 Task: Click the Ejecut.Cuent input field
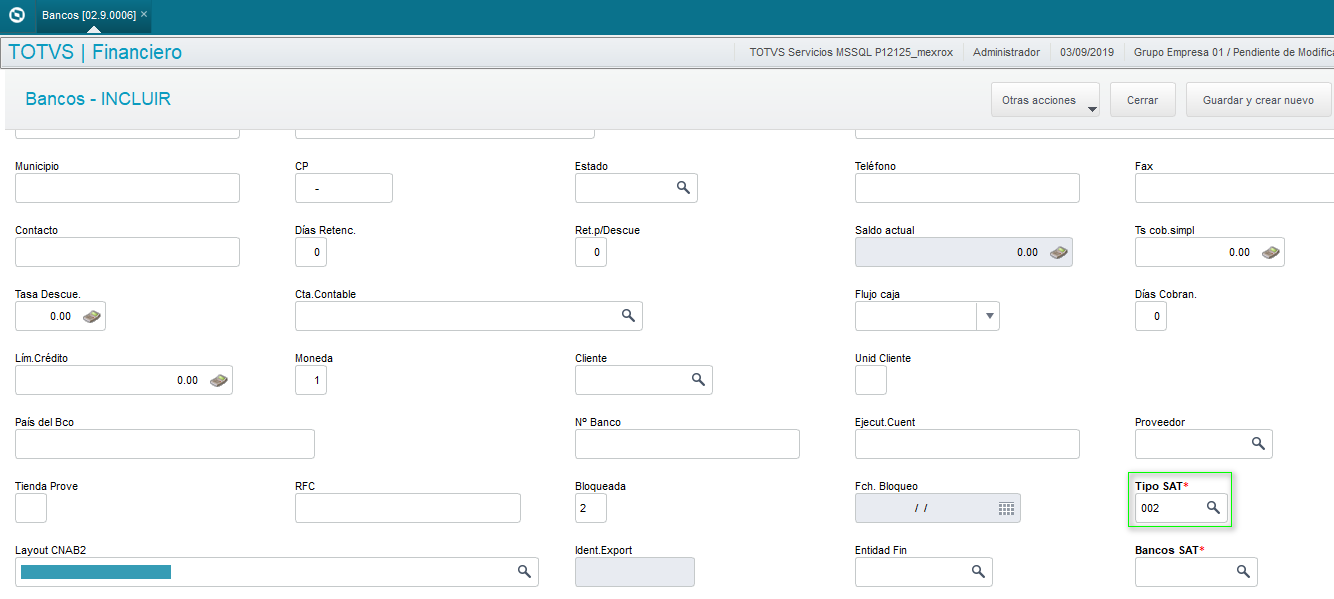tap(967, 444)
